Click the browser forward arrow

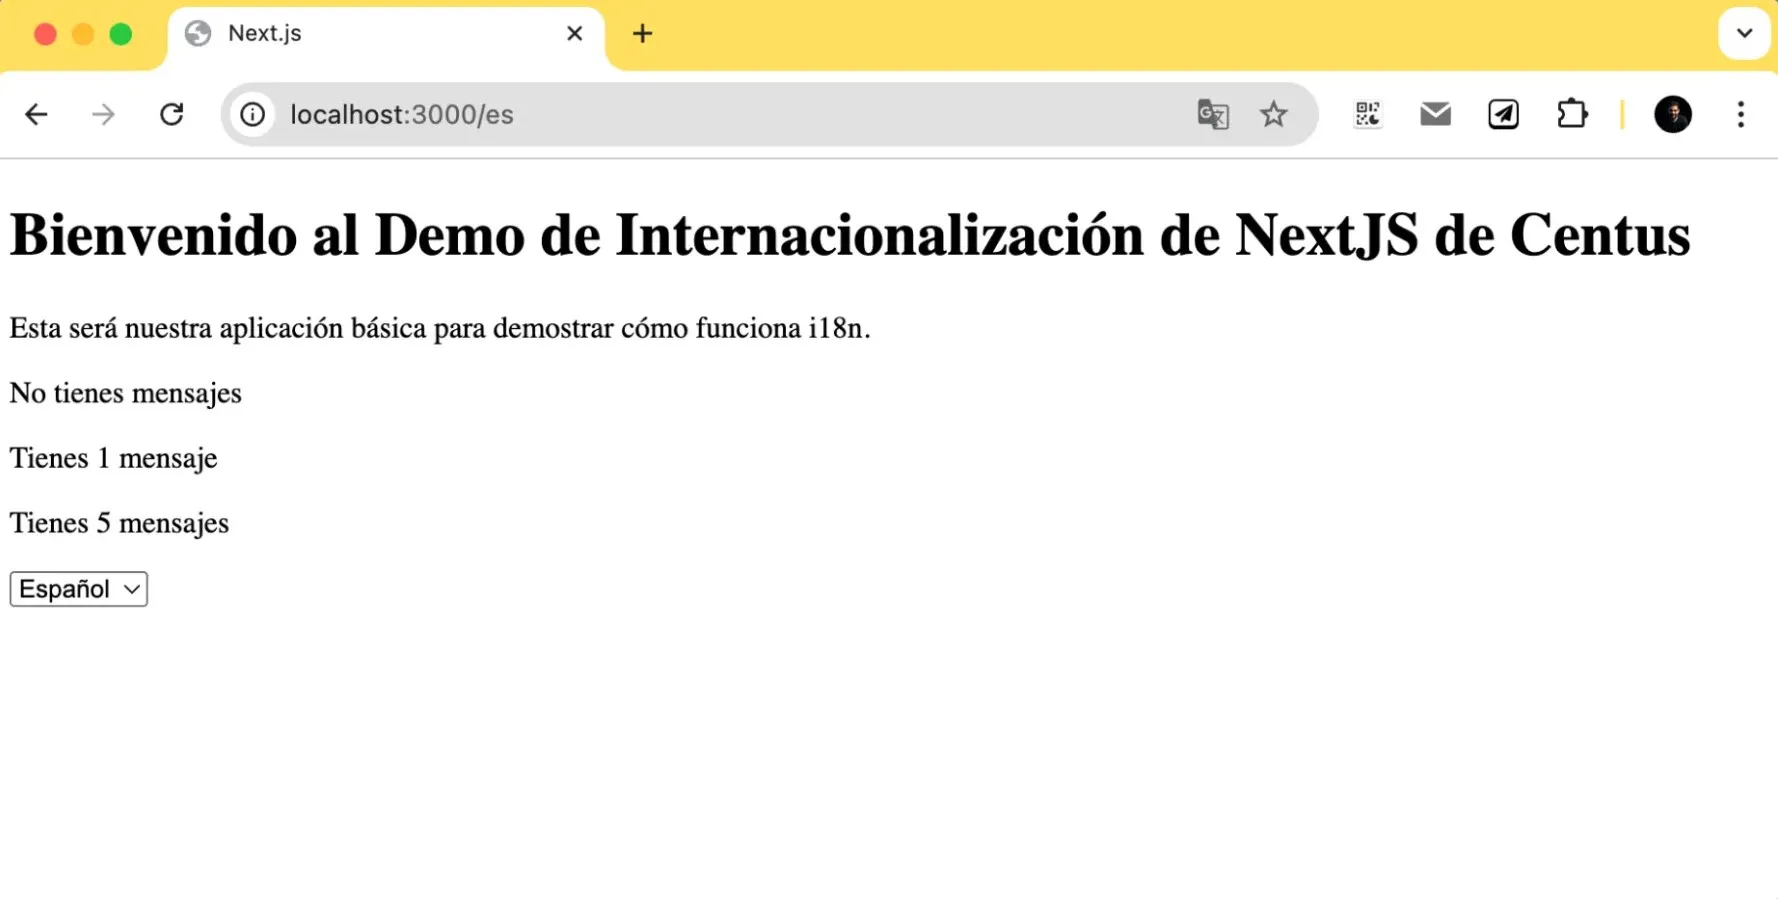tap(103, 114)
